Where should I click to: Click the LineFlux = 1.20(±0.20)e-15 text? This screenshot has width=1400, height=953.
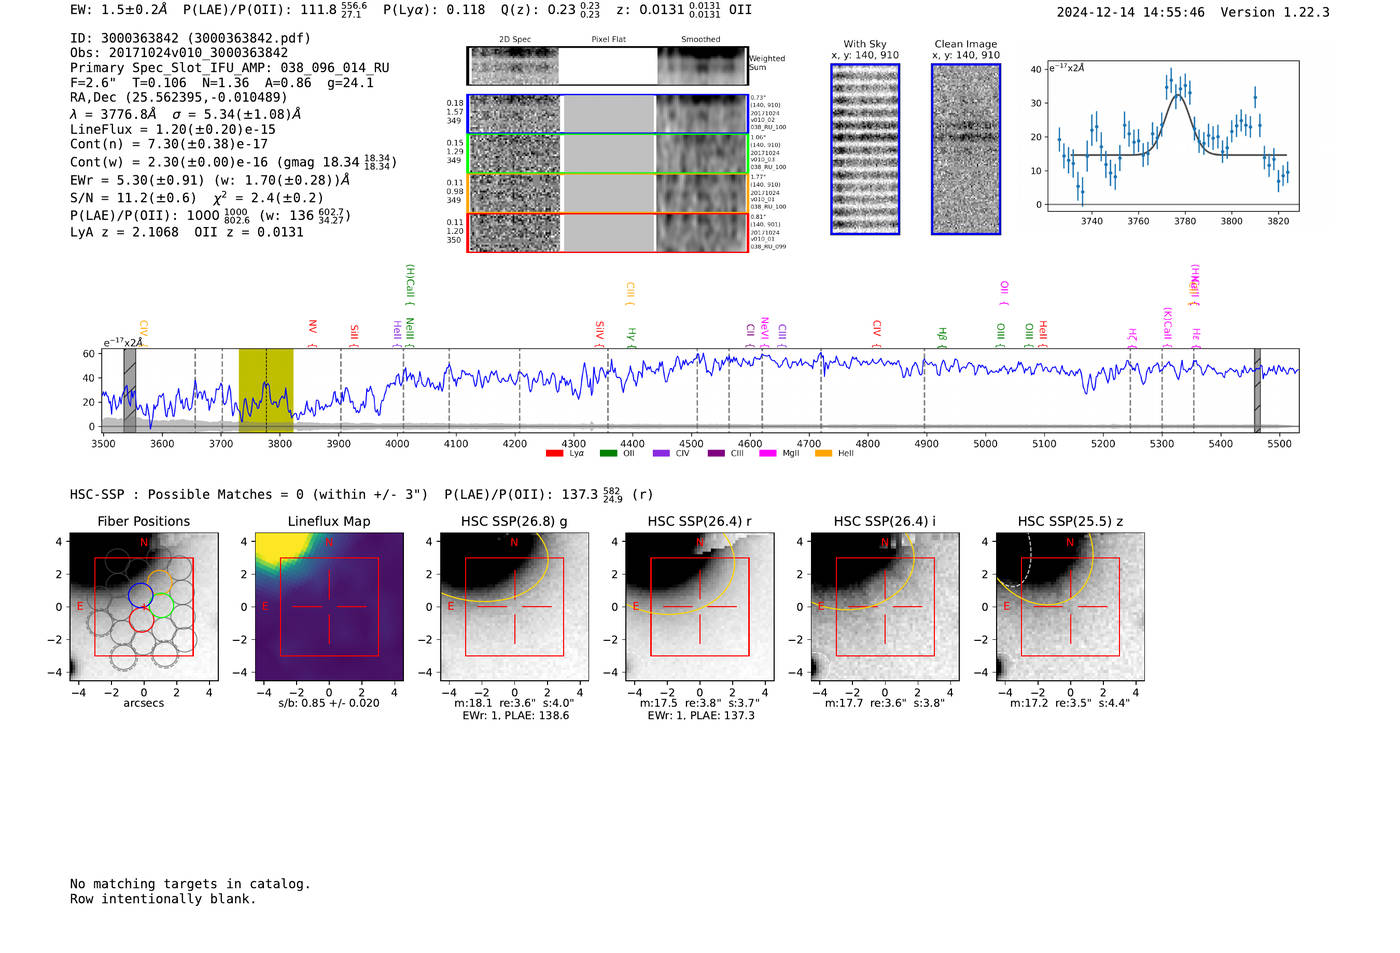(173, 129)
